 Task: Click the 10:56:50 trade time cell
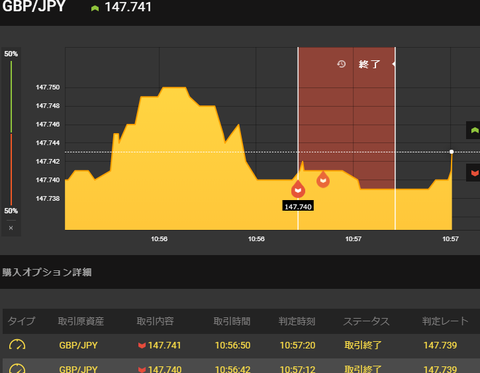tap(233, 345)
